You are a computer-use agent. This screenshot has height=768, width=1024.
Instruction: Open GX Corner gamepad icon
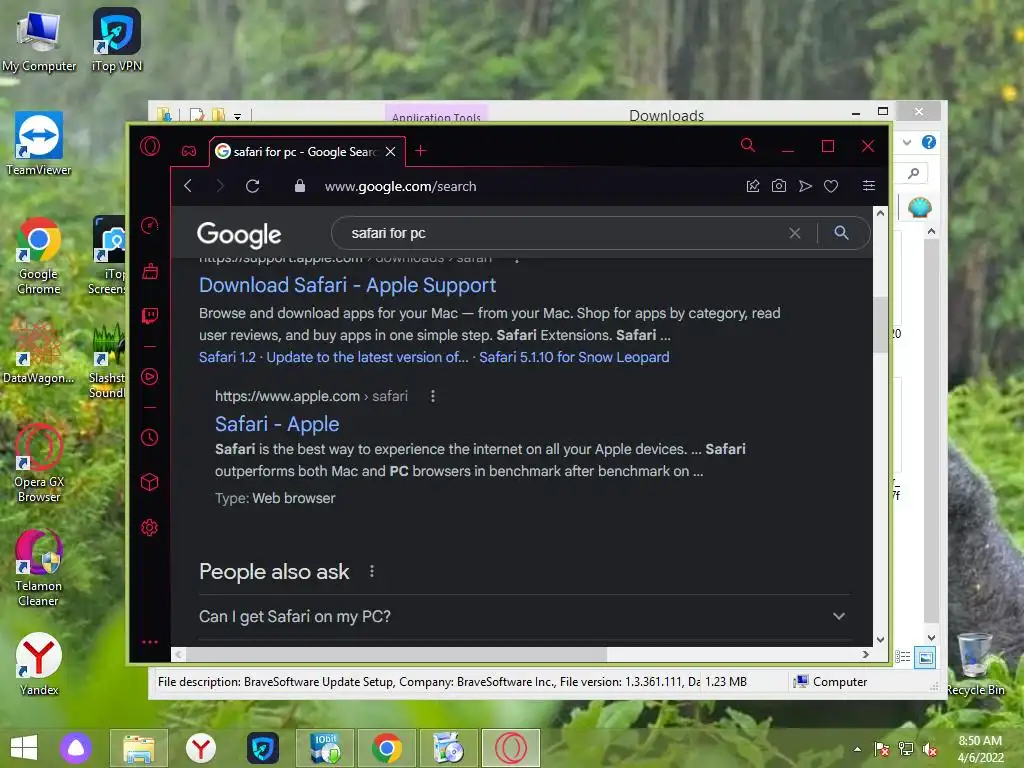pos(189,152)
